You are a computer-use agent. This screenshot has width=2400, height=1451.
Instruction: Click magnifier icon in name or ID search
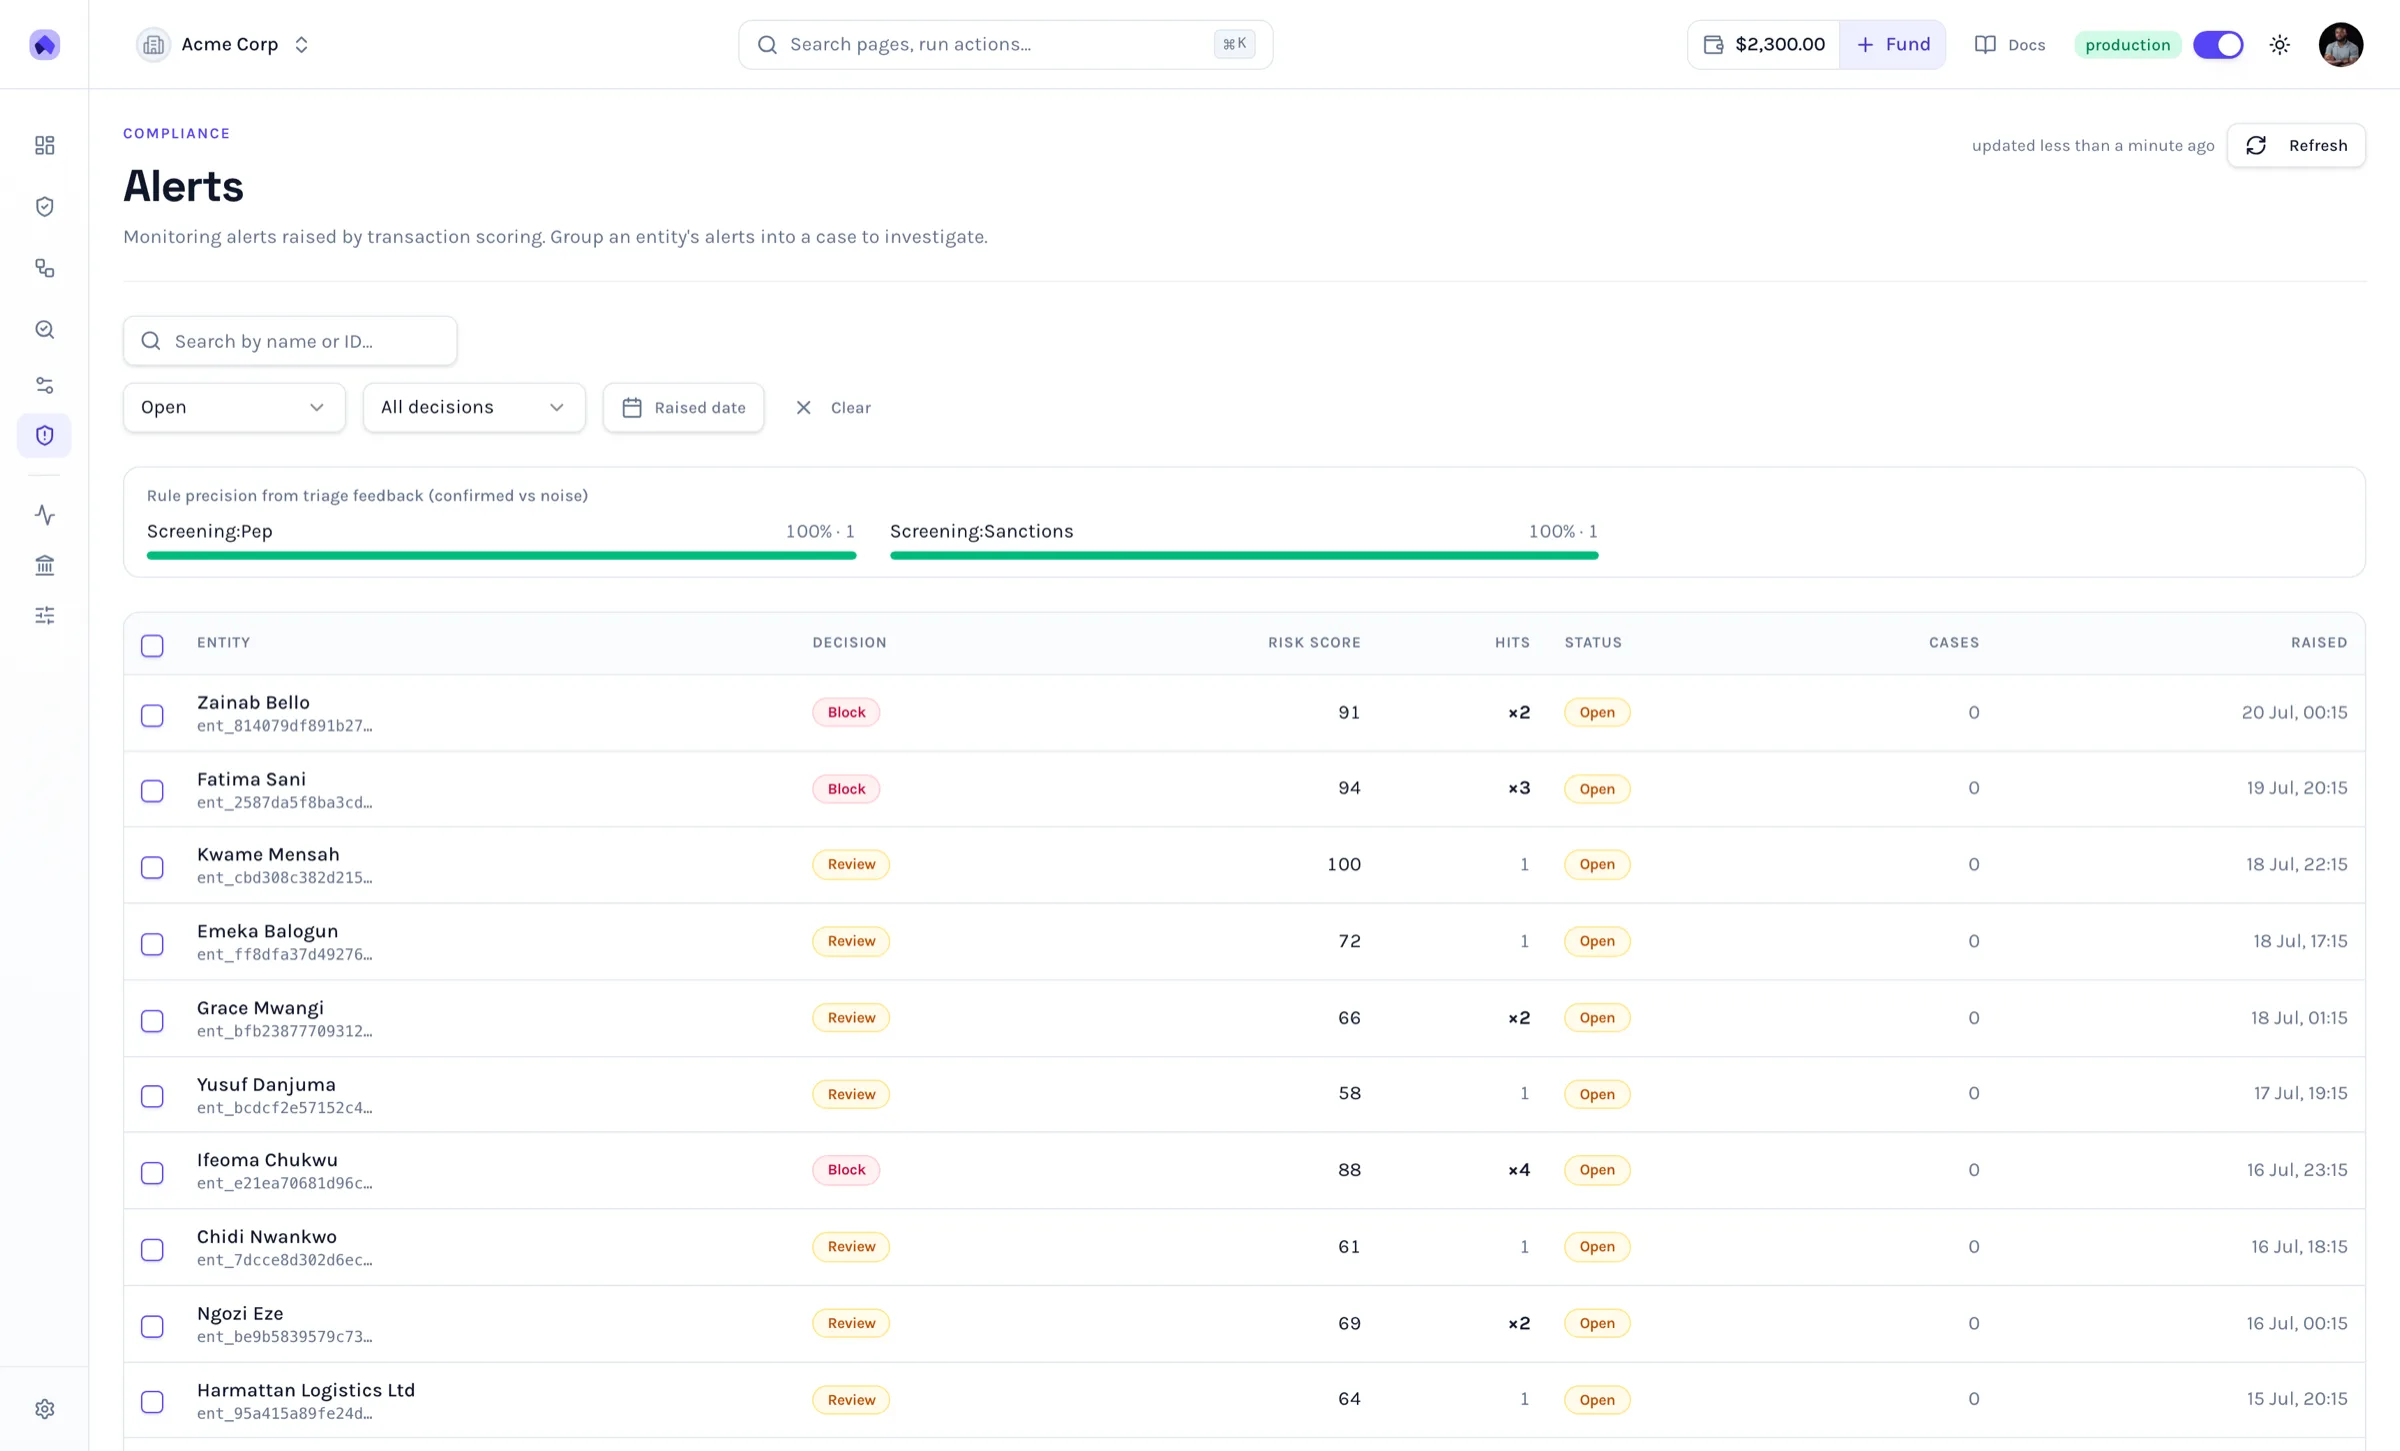pos(151,341)
